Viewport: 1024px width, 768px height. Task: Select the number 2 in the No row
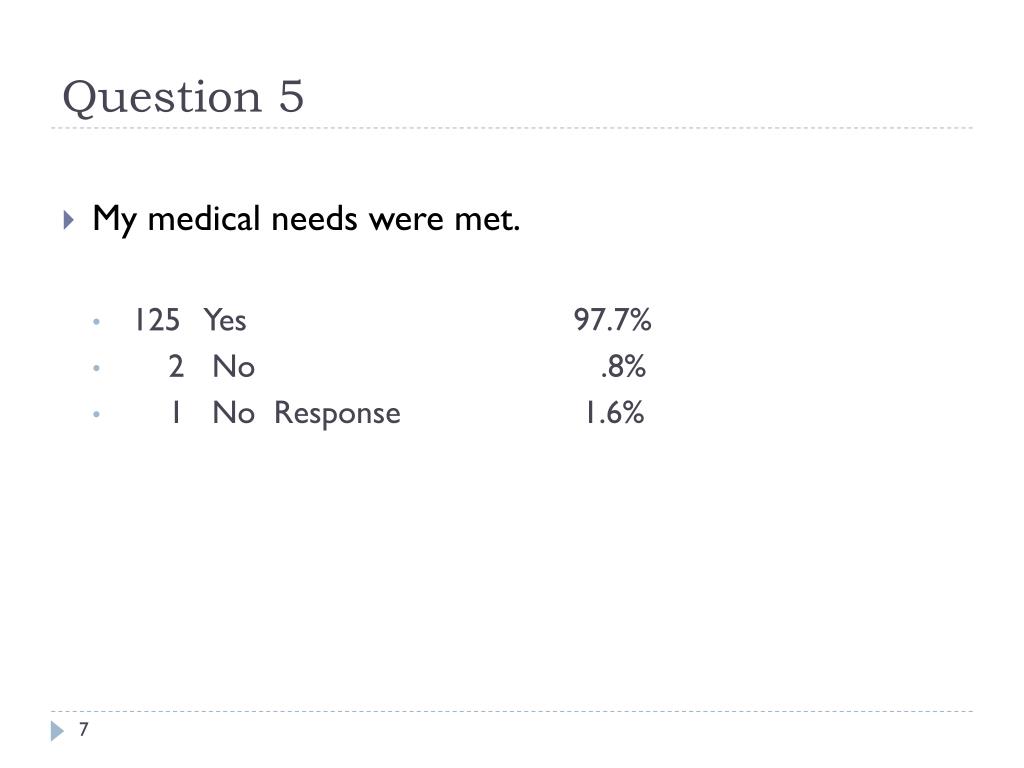coord(176,366)
